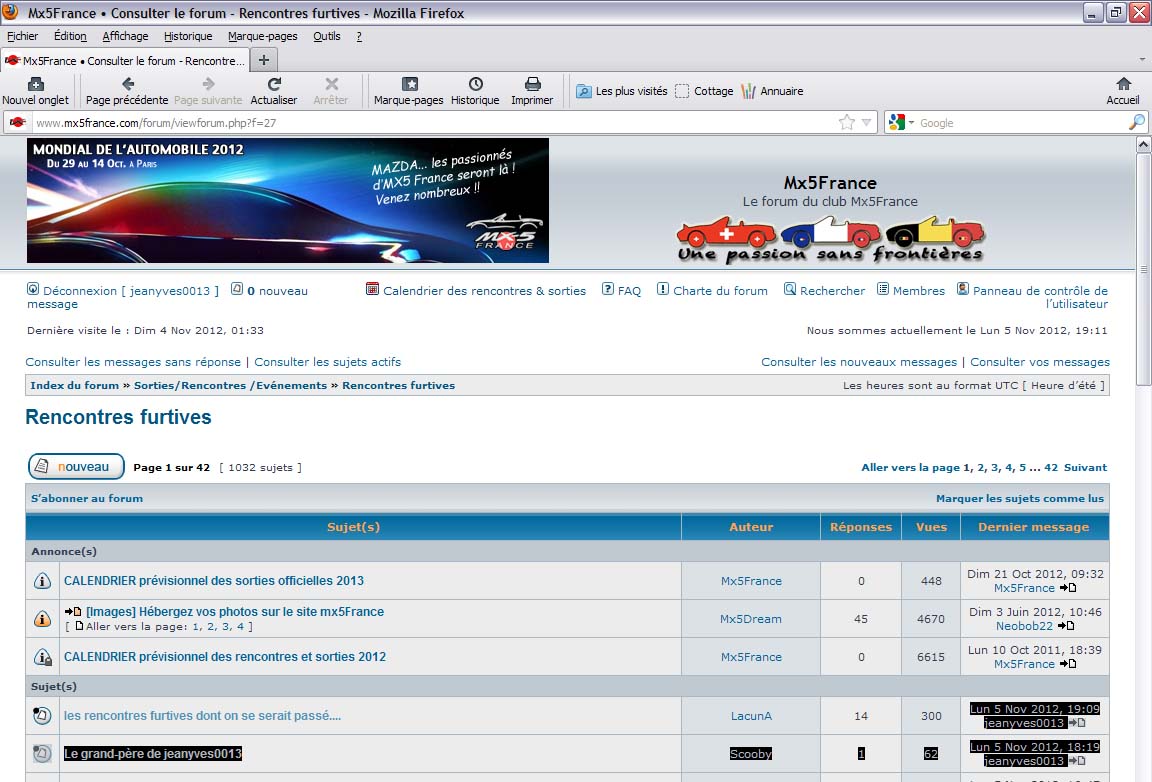The image size is (1152, 782).
Task: Click Consulter les messages sans réponse
Action: click(x=133, y=362)
